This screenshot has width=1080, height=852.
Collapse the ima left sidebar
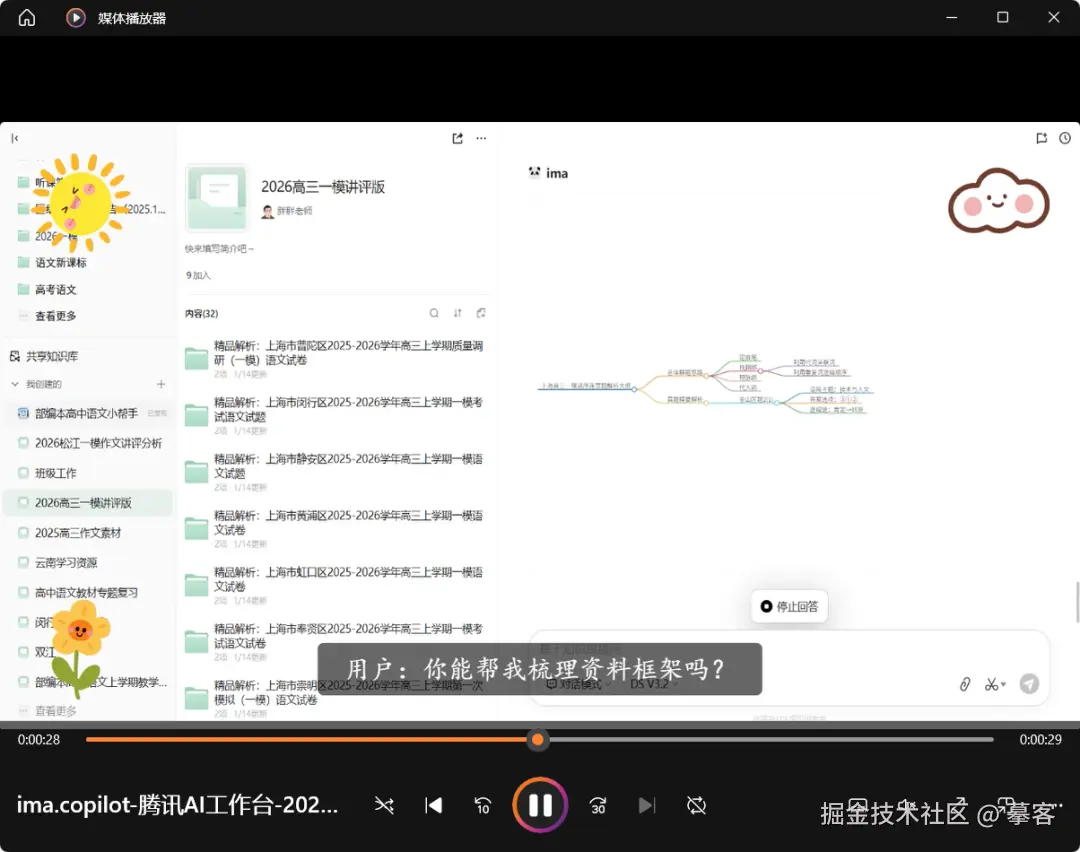(14, 138)
